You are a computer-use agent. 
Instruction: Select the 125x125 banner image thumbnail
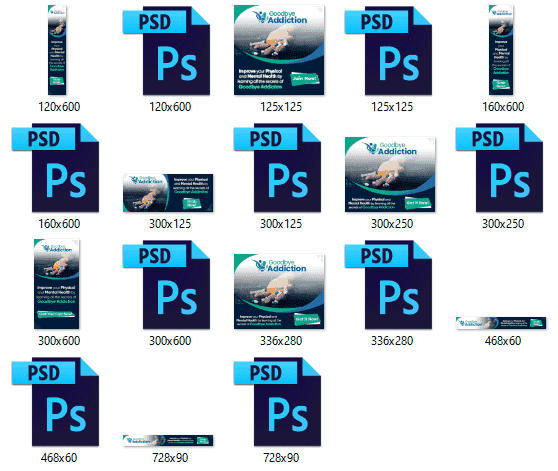[279, 50]
